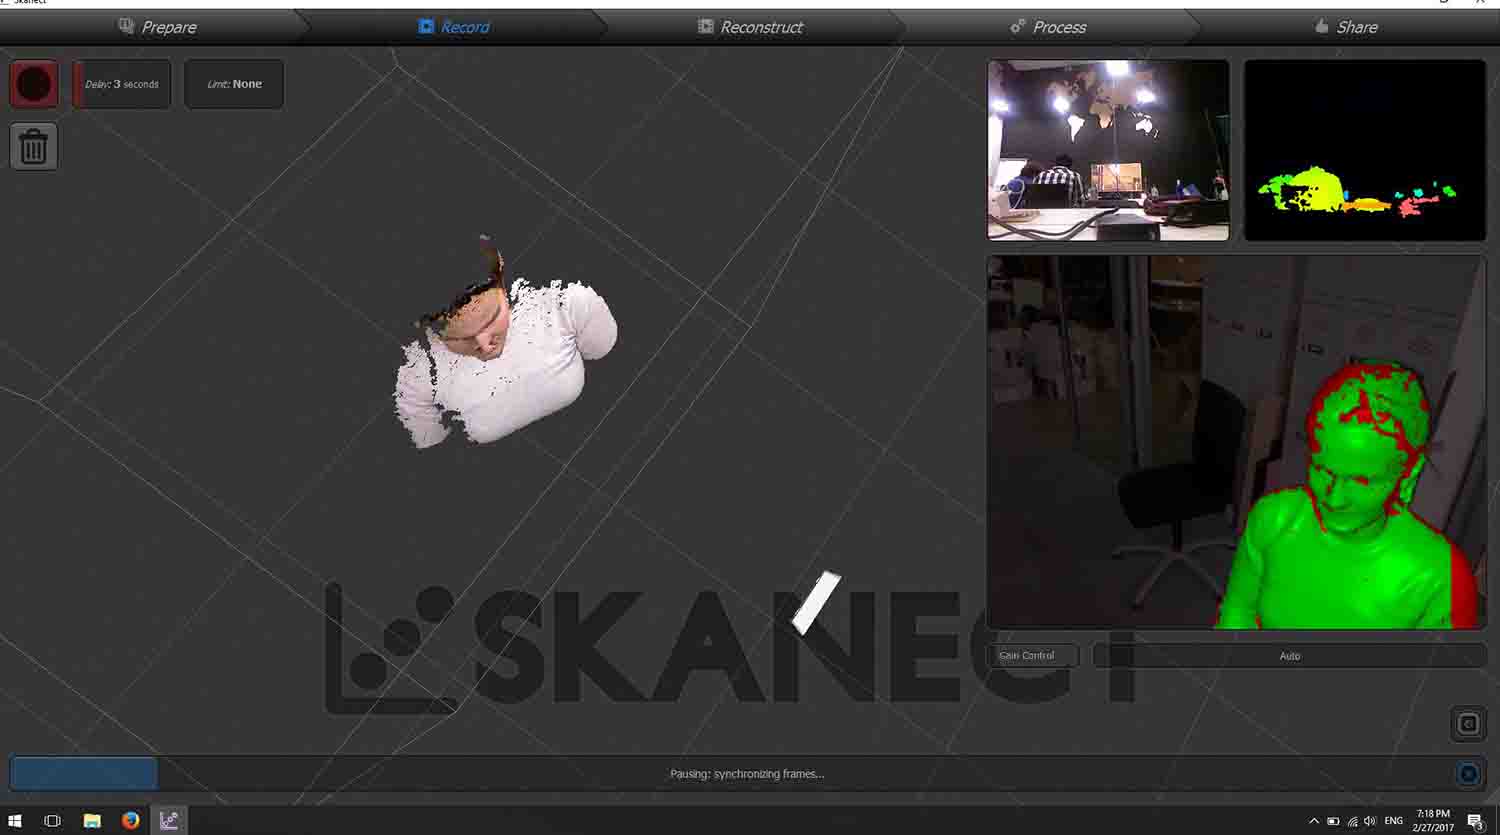The height and width of the screenshot is (835, 1500).
Task: Open the volume control icon
Action: pyautogui.click(x=1370, y=821)
